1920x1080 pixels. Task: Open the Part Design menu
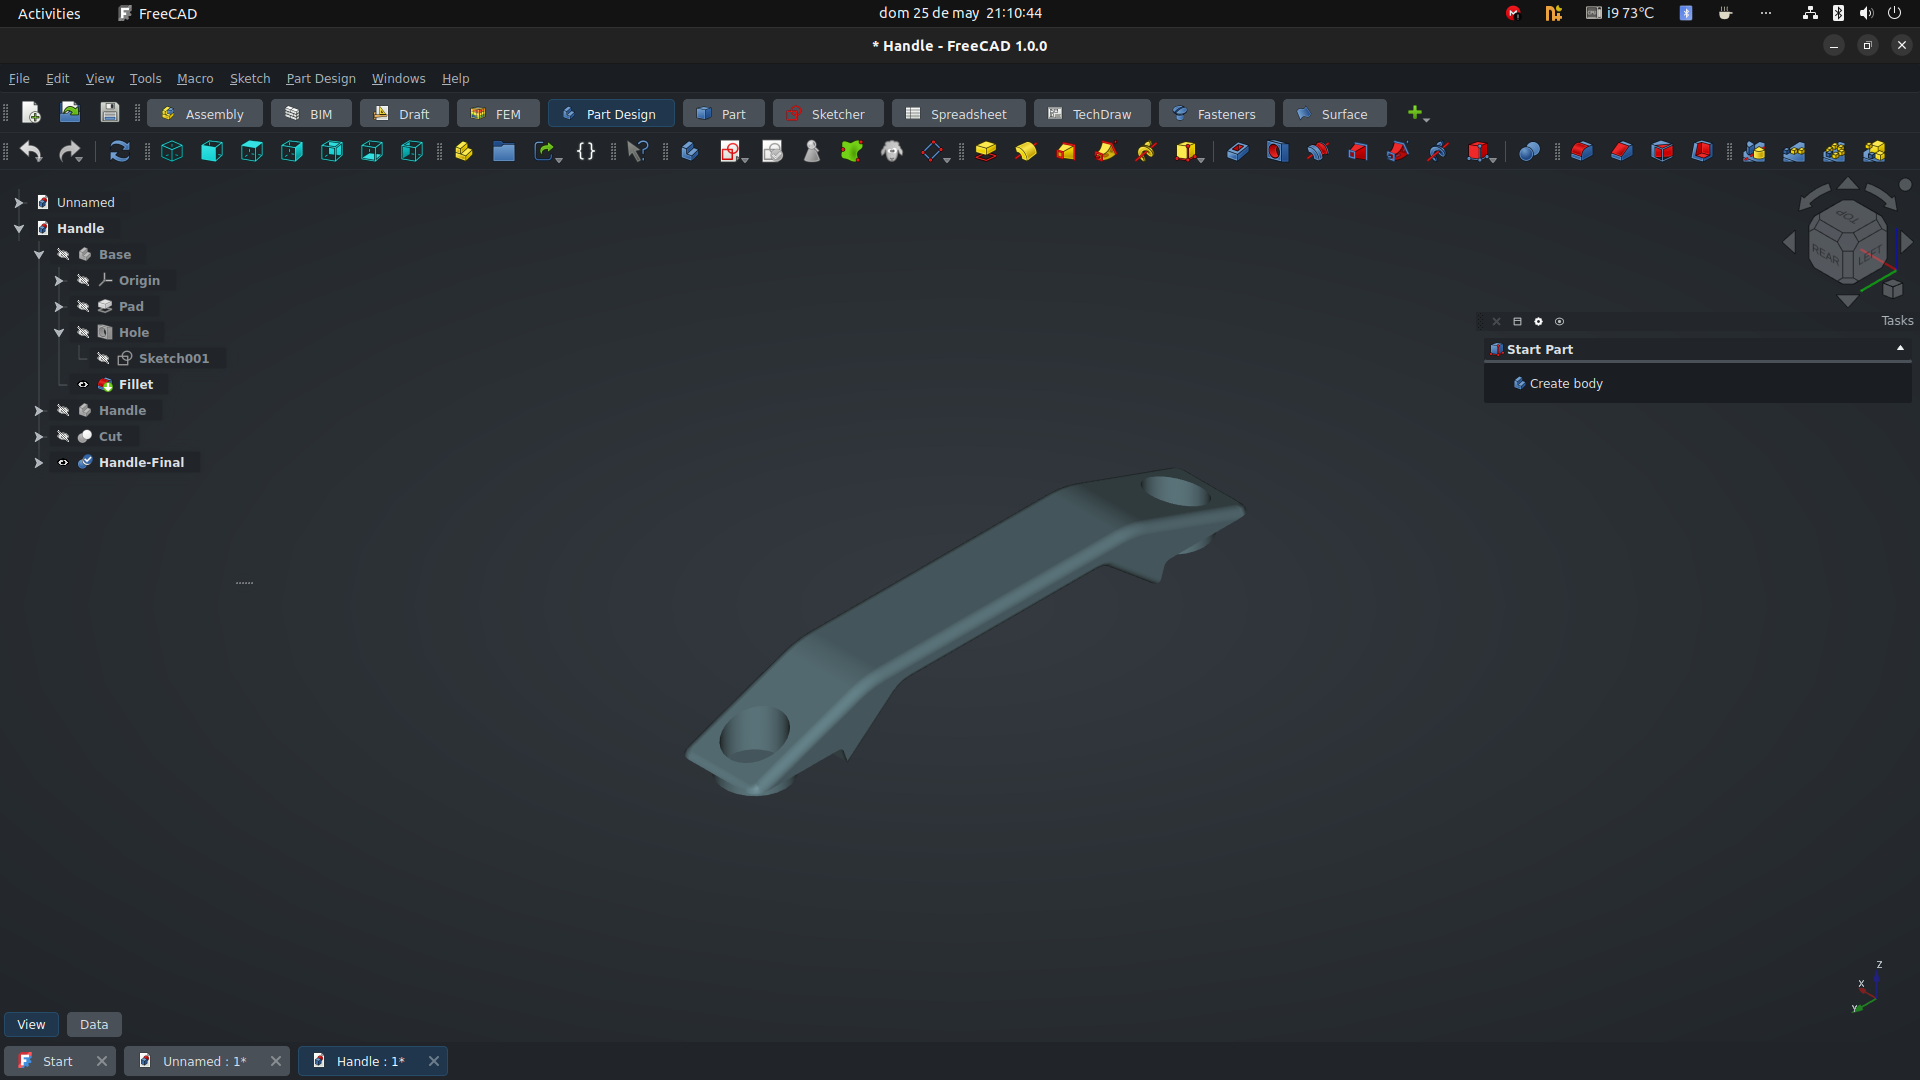pos(321,78)
